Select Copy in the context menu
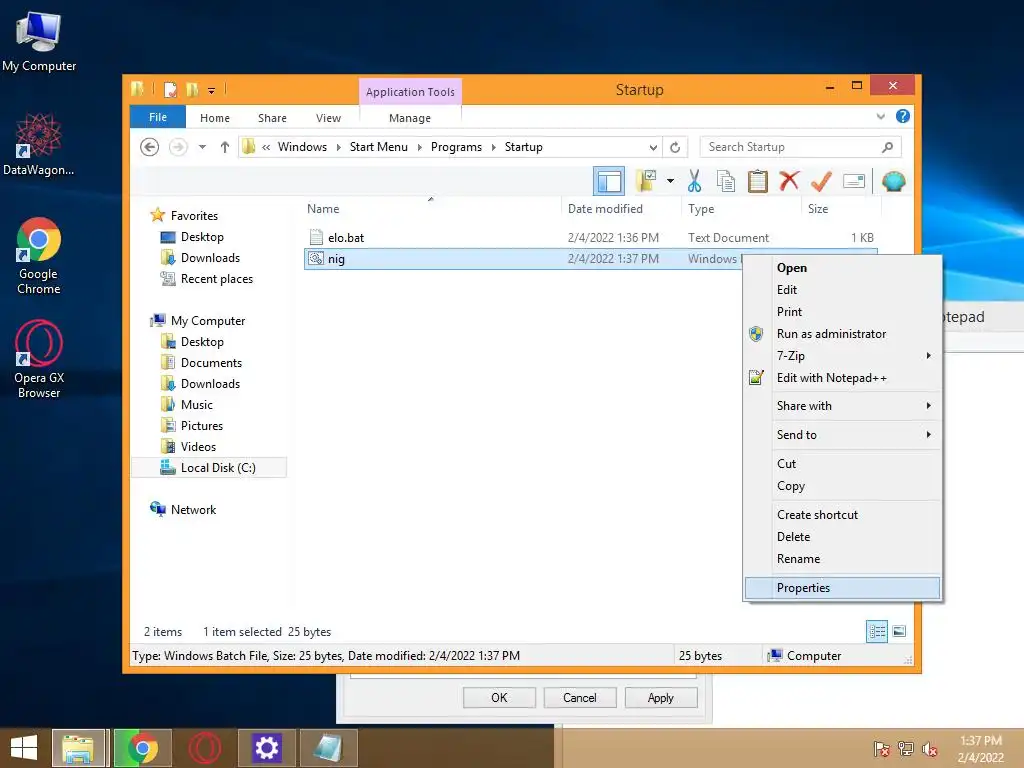Image resolution: width=1024 pixels, height=768 pixels. pos(842,486)
